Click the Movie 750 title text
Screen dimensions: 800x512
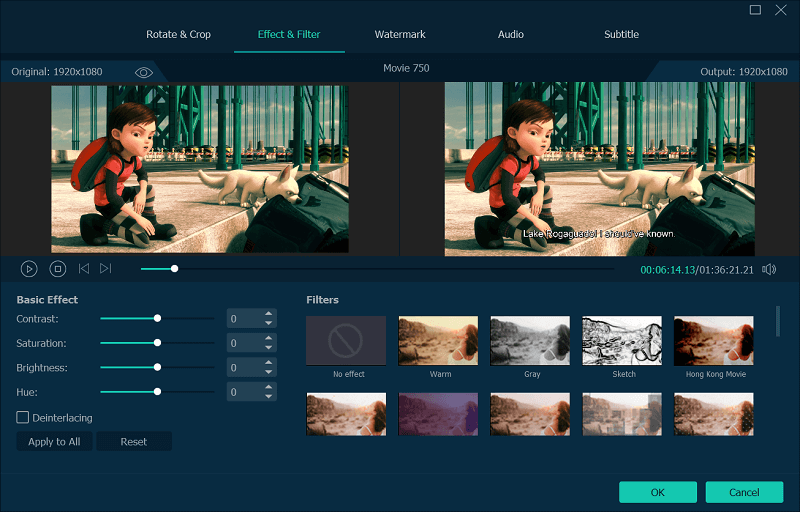(406, 68)
